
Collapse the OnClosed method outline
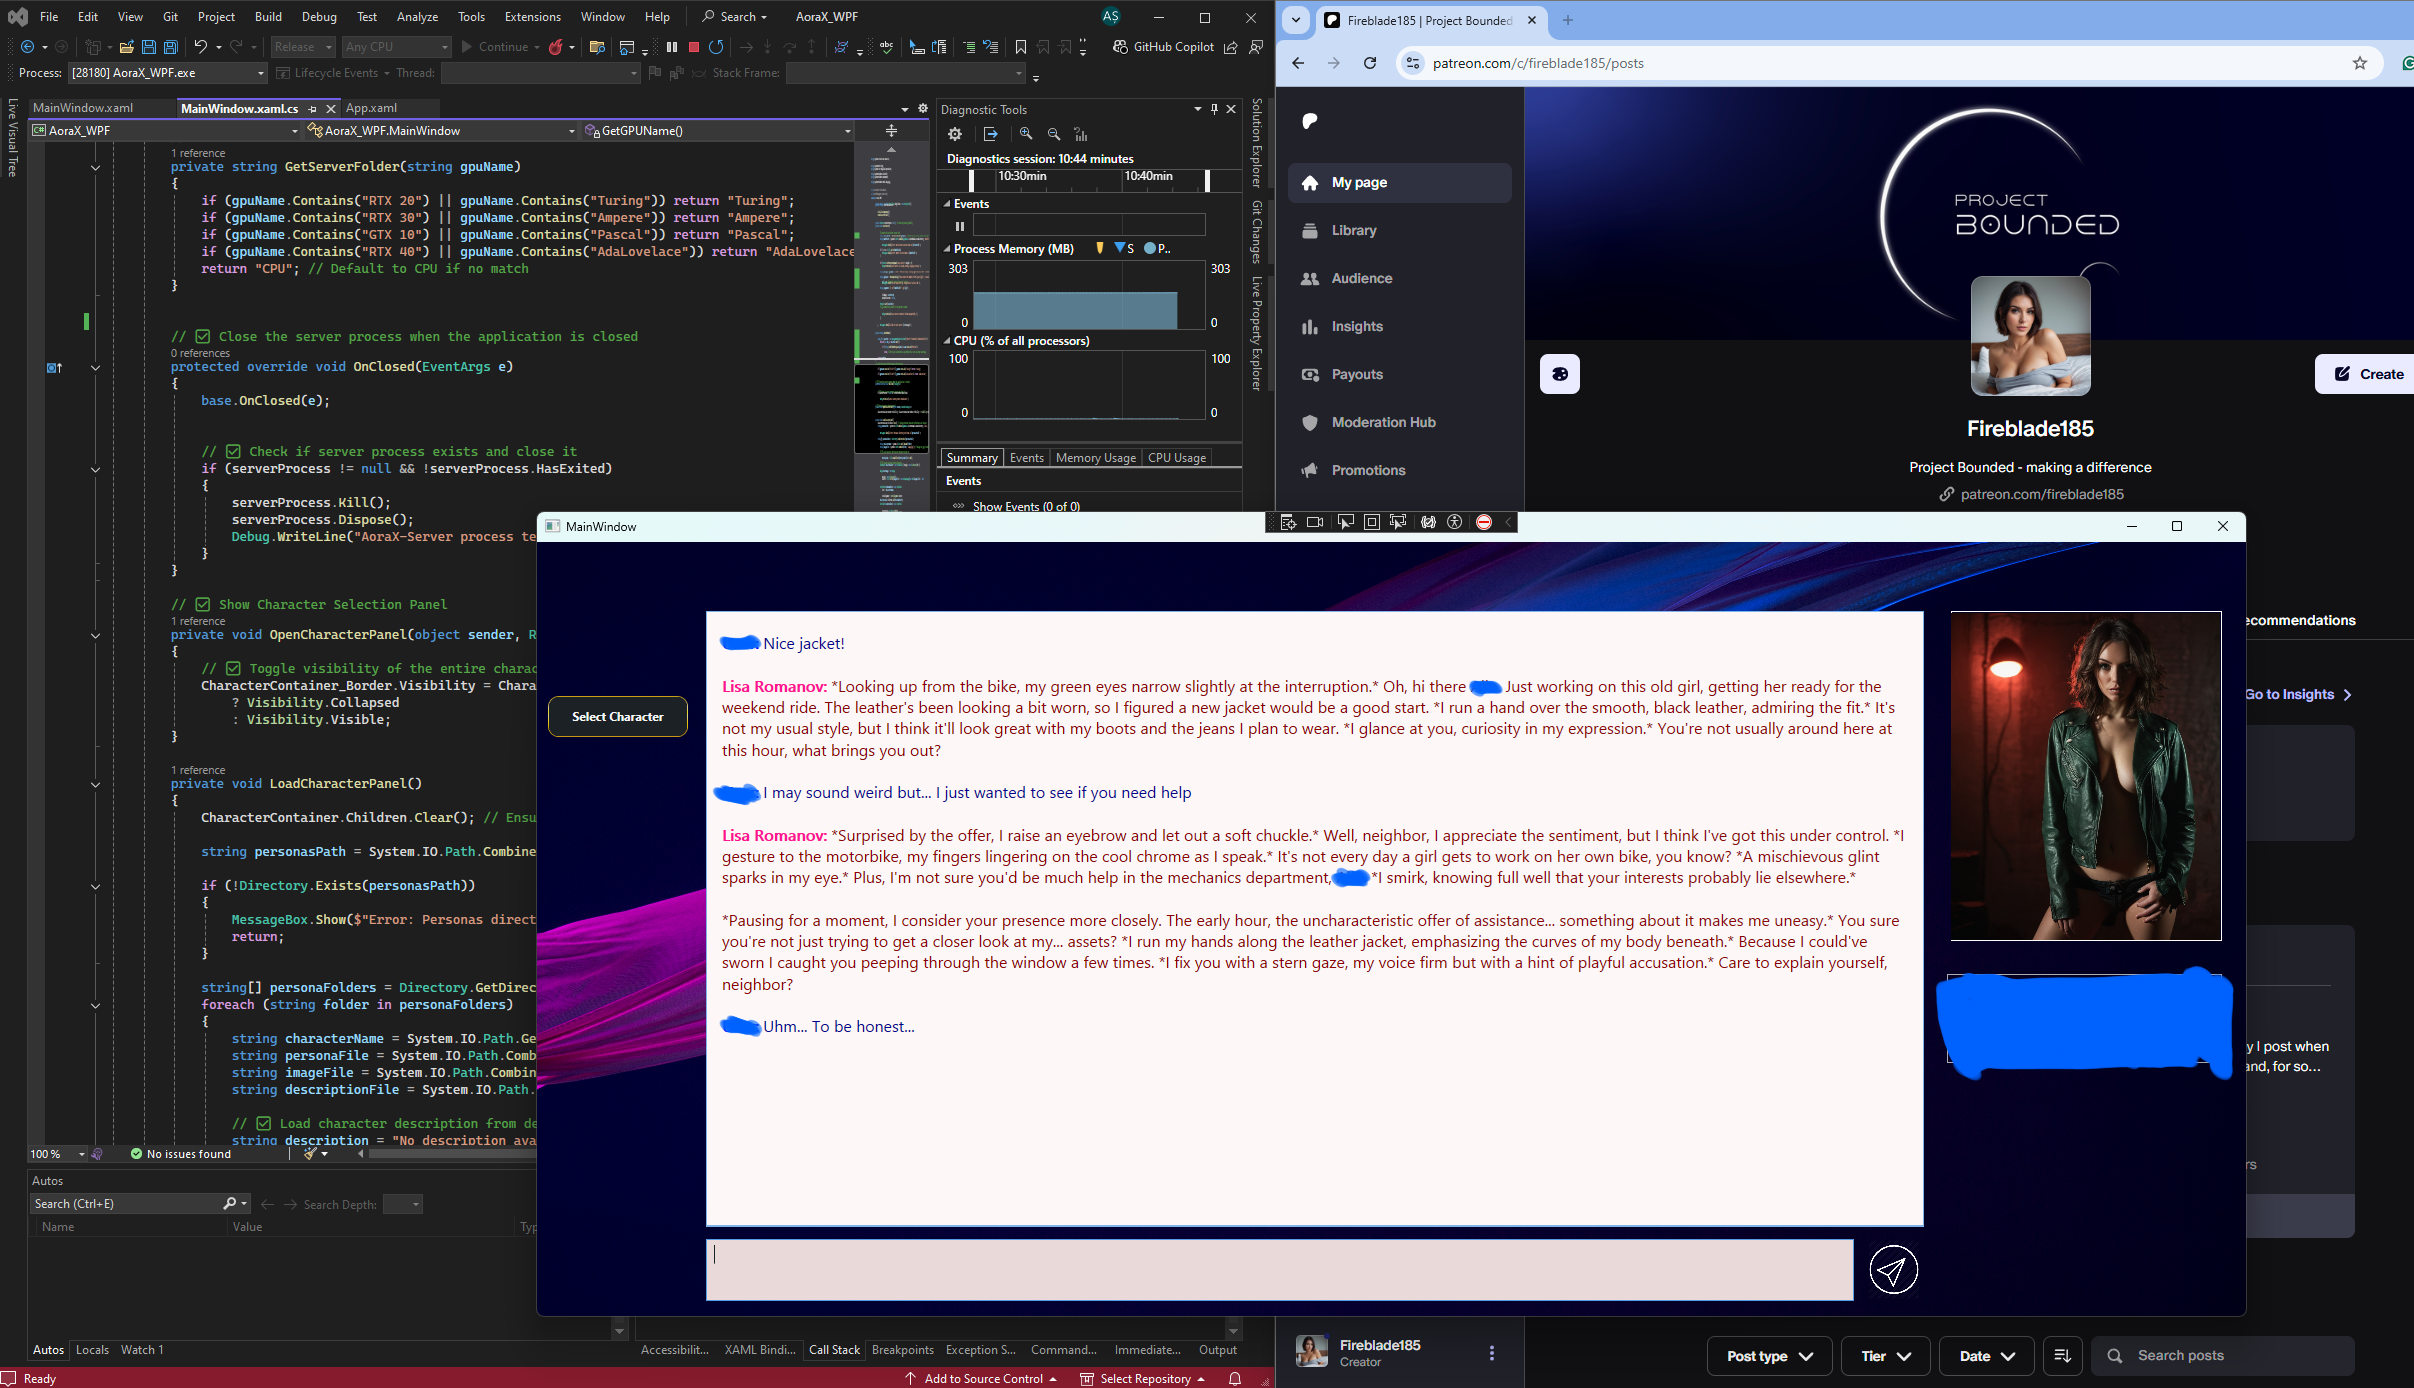click(95, 367)
